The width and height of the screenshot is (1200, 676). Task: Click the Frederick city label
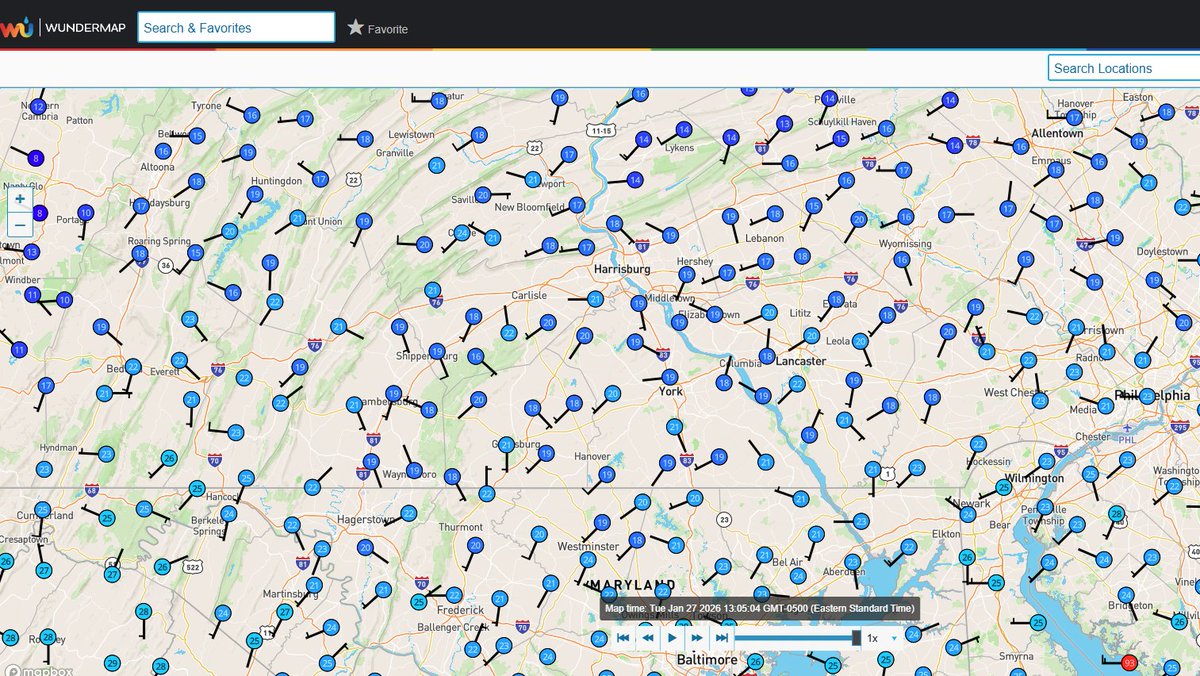(x=461, y=609)
